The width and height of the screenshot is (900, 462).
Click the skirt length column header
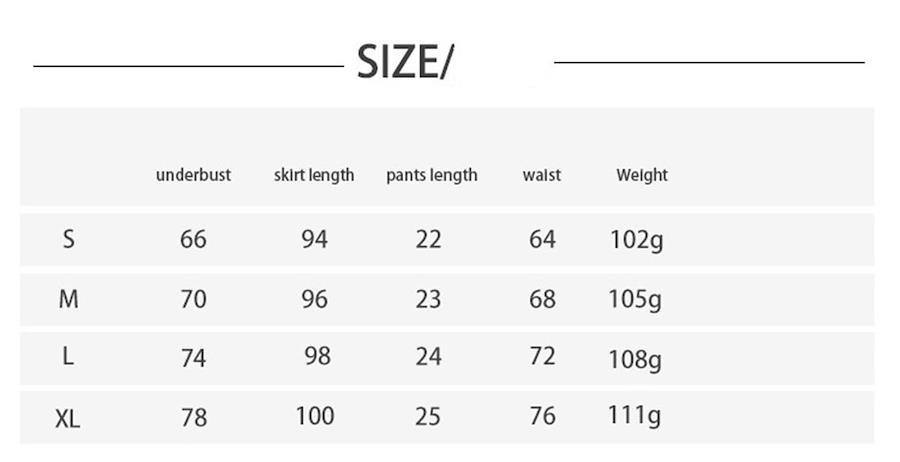314,175
